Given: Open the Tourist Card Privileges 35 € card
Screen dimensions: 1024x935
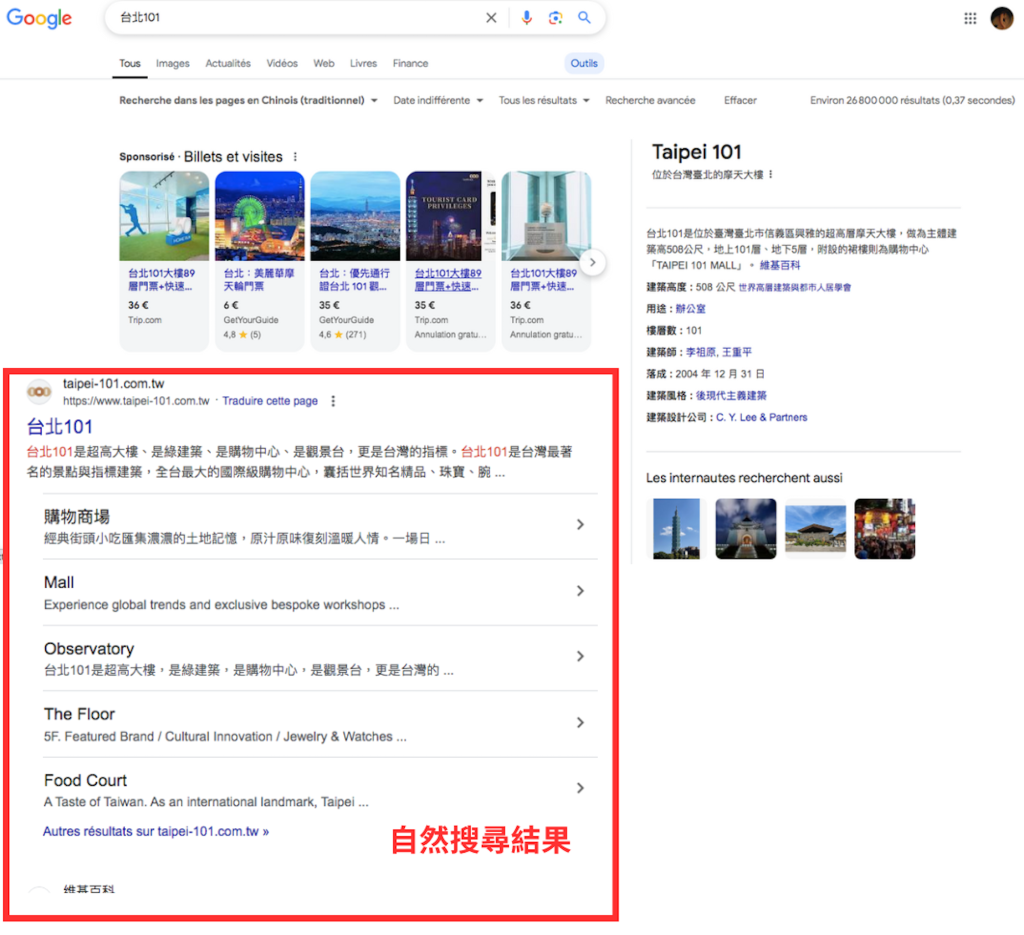Looking at the screenshot, I should click(x=450, y=261).
